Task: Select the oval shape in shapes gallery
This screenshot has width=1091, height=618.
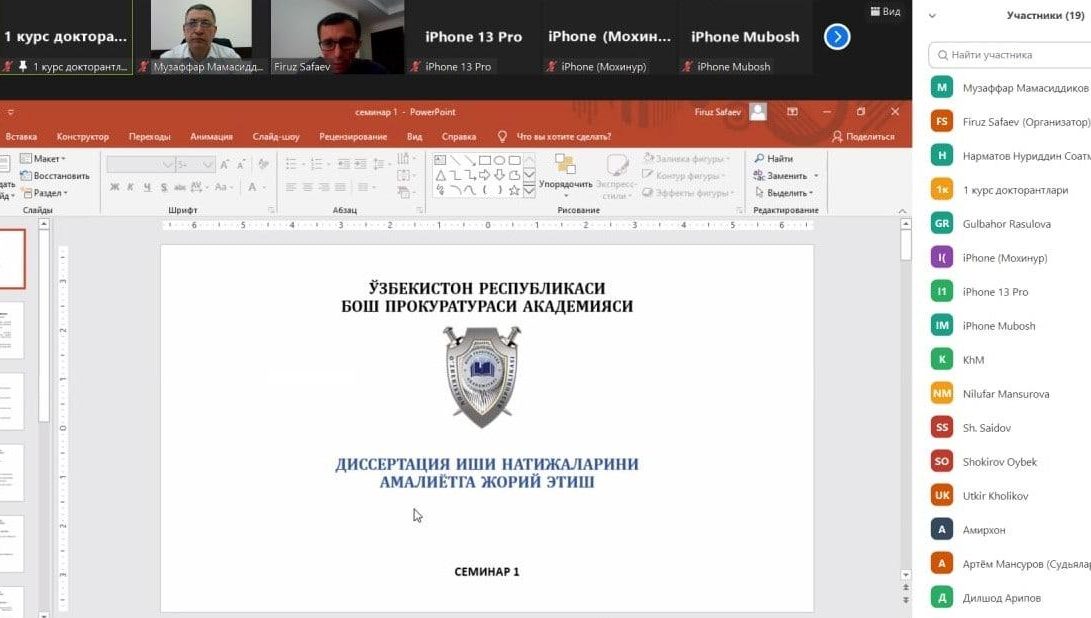Action: point(500,160)
